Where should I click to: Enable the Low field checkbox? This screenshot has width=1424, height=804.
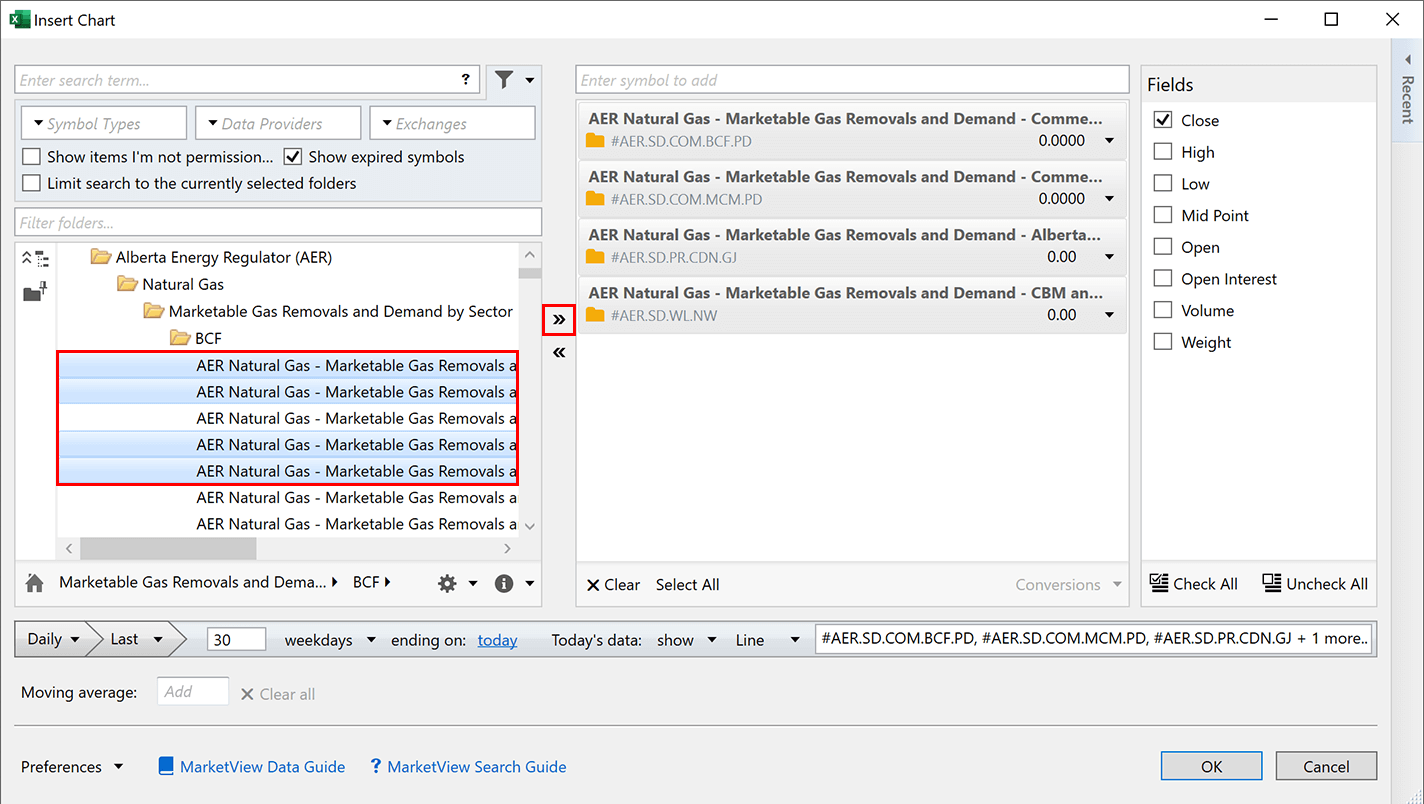click(1163, 184)
